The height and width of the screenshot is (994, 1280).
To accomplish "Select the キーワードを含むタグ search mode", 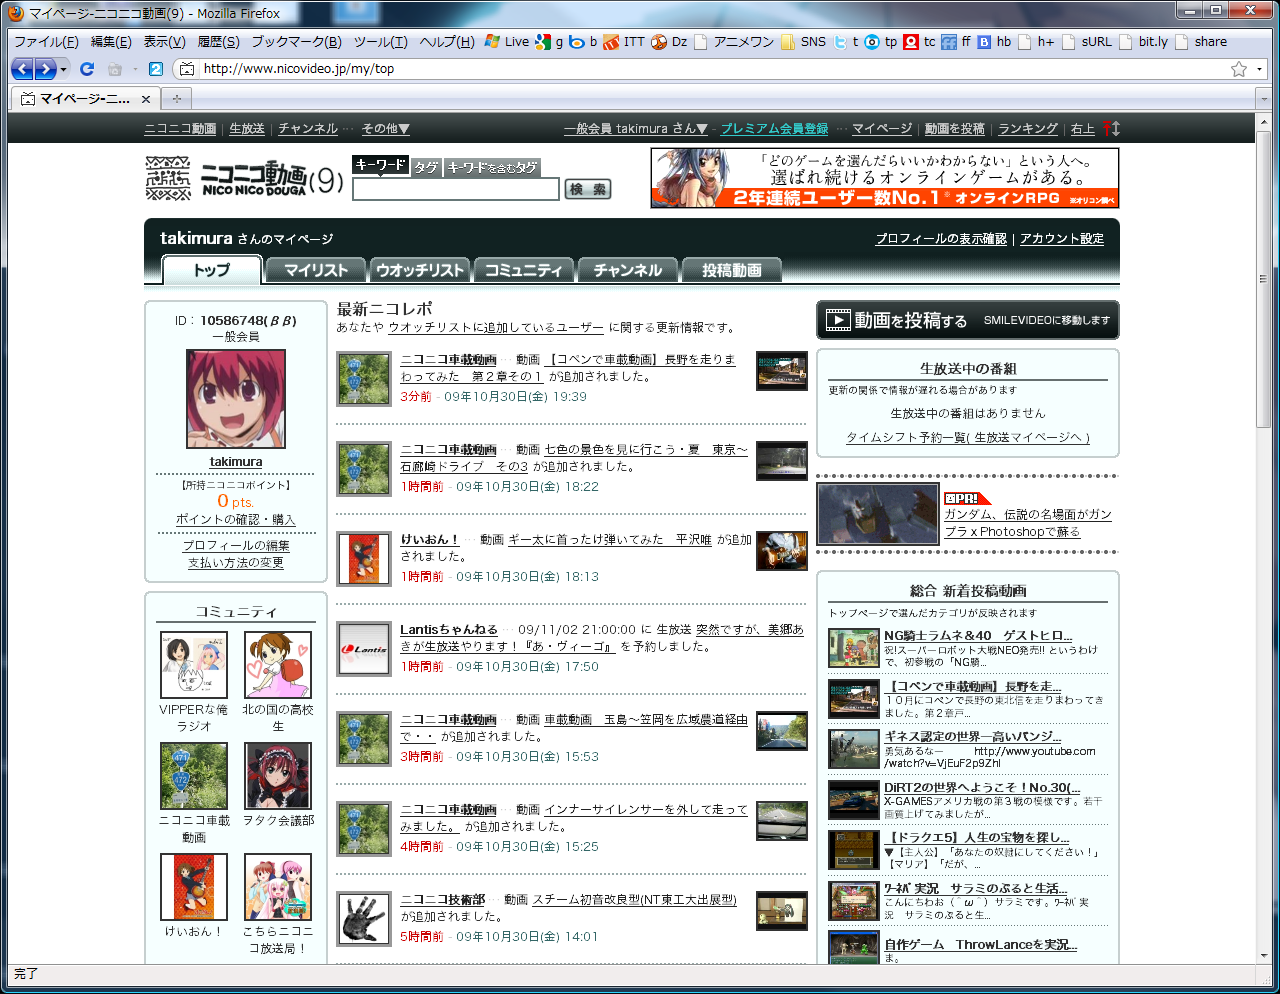I will [x=493, y=167].
